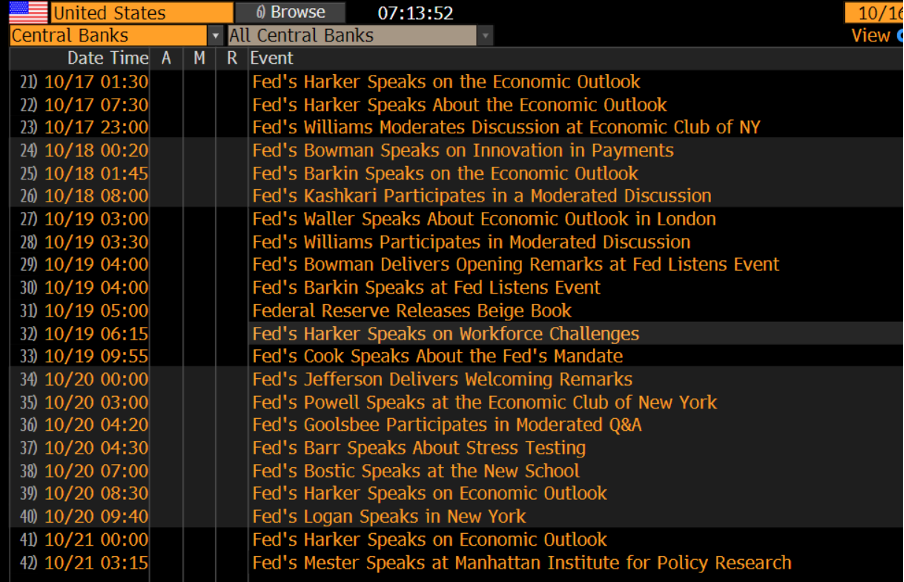Open Federal Reserve Releases Beige Book event
This screenshot has height=582, width=904.
(x=412, y=311)
